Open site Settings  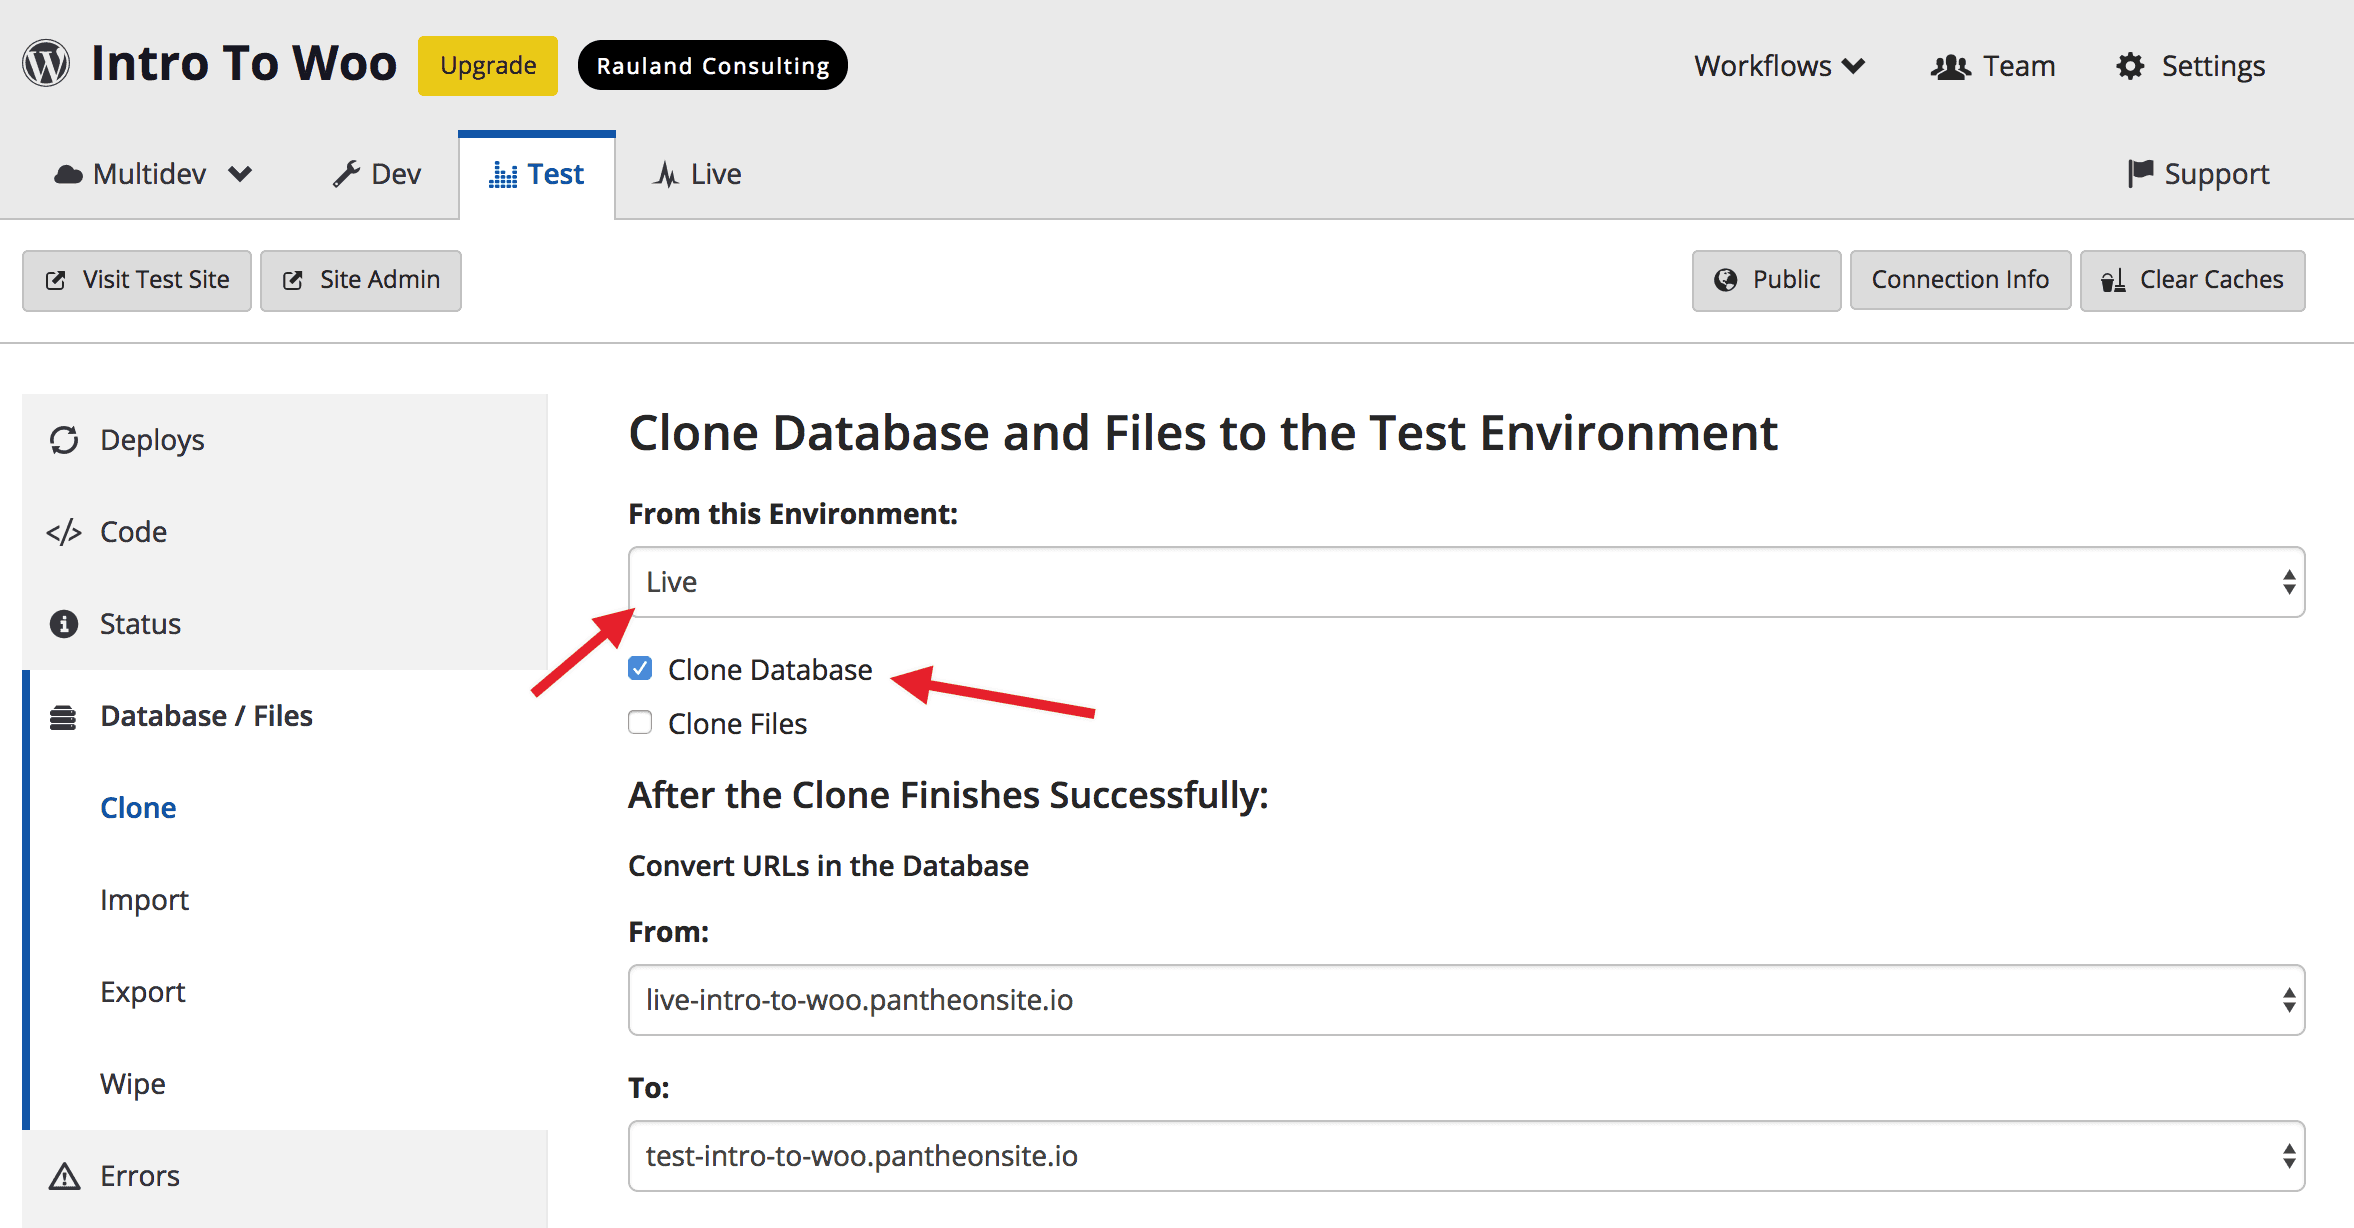click(2190, 66)
